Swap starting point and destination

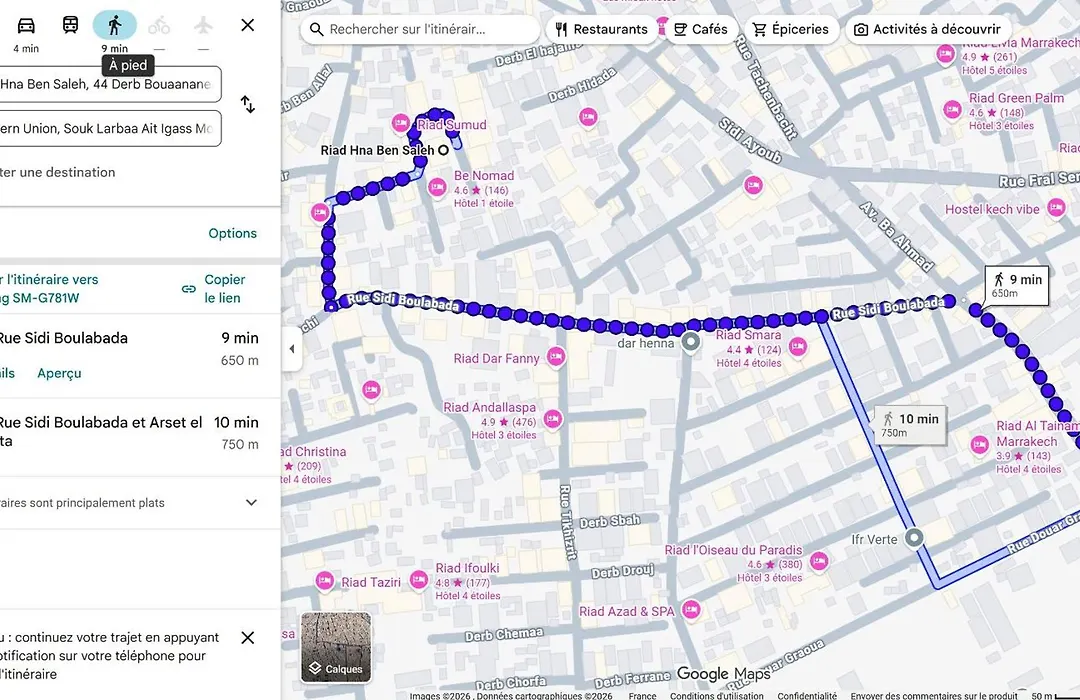click(248, 105)
